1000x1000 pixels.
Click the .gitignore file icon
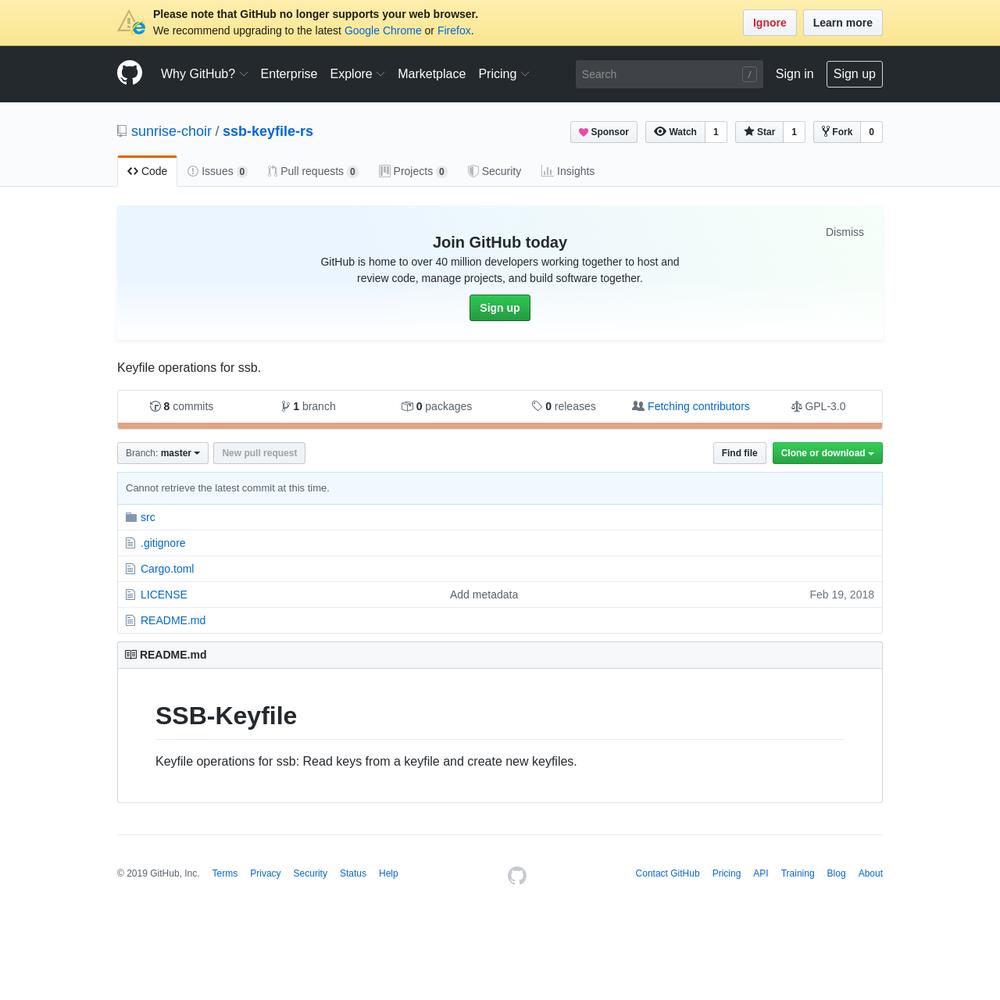pos(131,543)
